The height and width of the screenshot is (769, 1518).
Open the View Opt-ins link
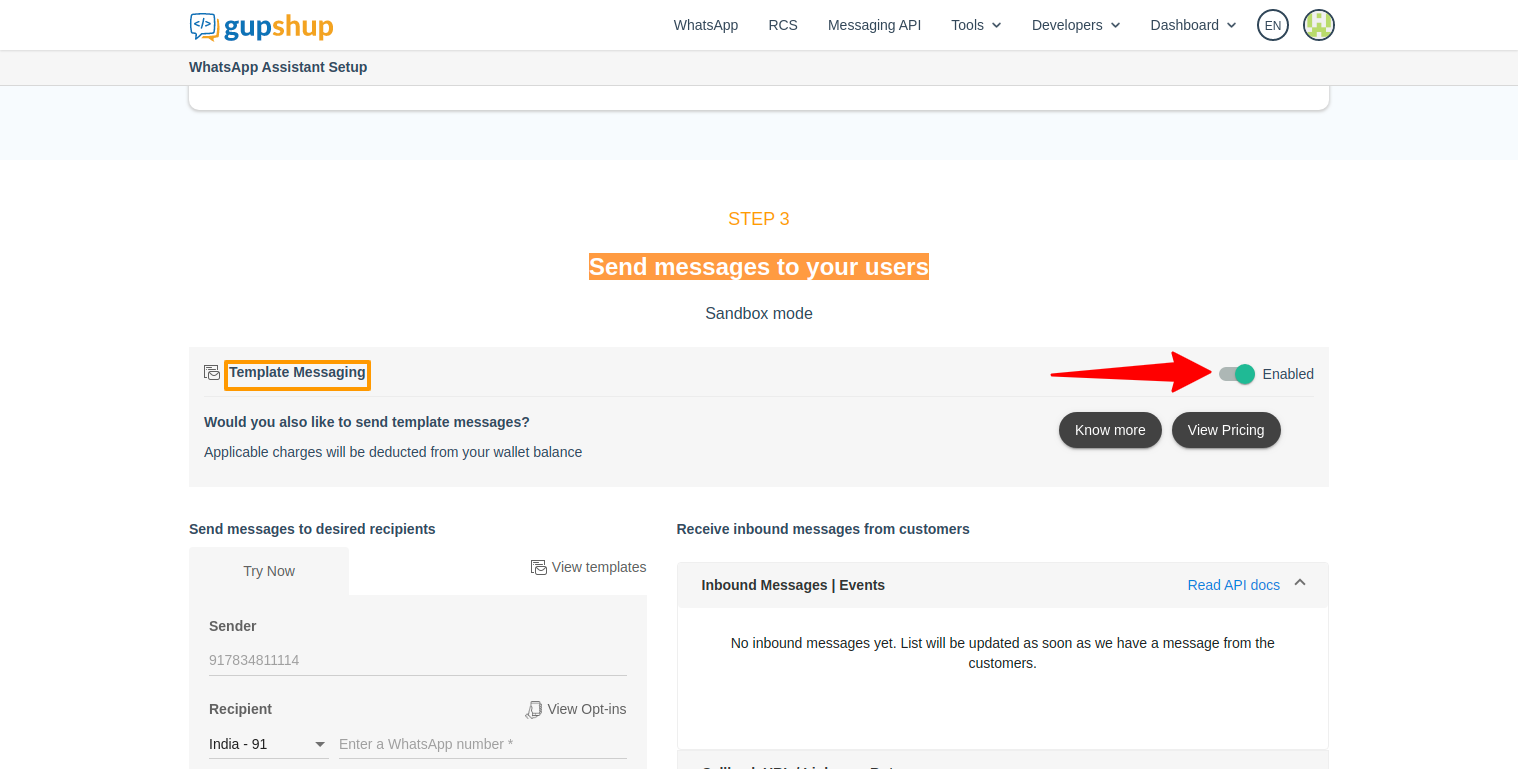587,709
